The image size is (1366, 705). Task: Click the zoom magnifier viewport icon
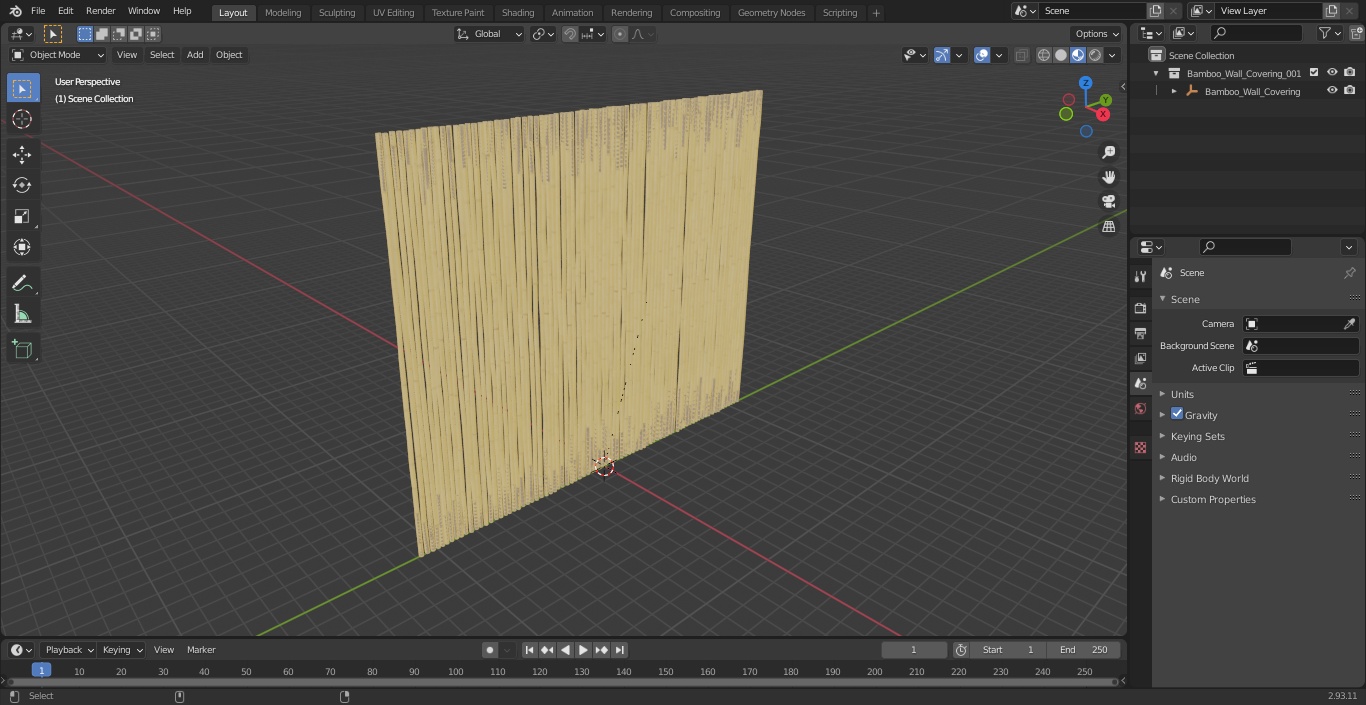[x=1108, y=152]
